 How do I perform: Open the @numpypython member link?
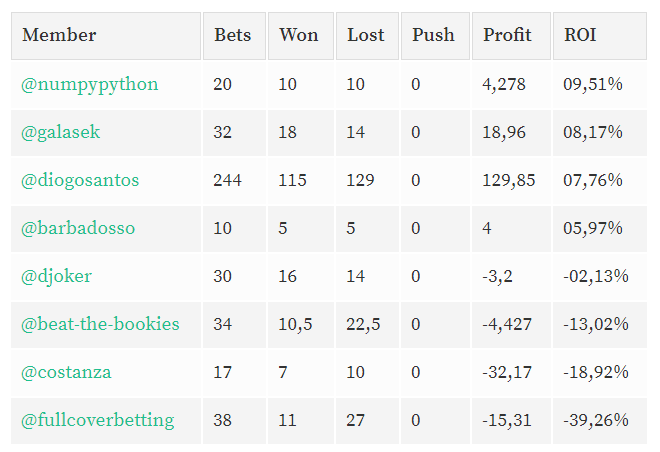(90, 85)
